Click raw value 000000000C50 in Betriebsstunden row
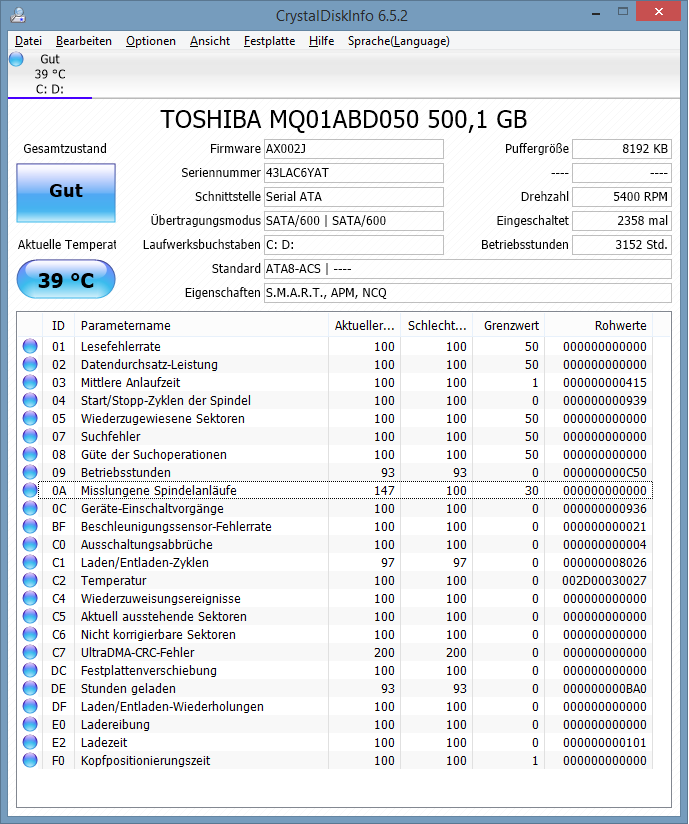 click(x=604, y=472)
